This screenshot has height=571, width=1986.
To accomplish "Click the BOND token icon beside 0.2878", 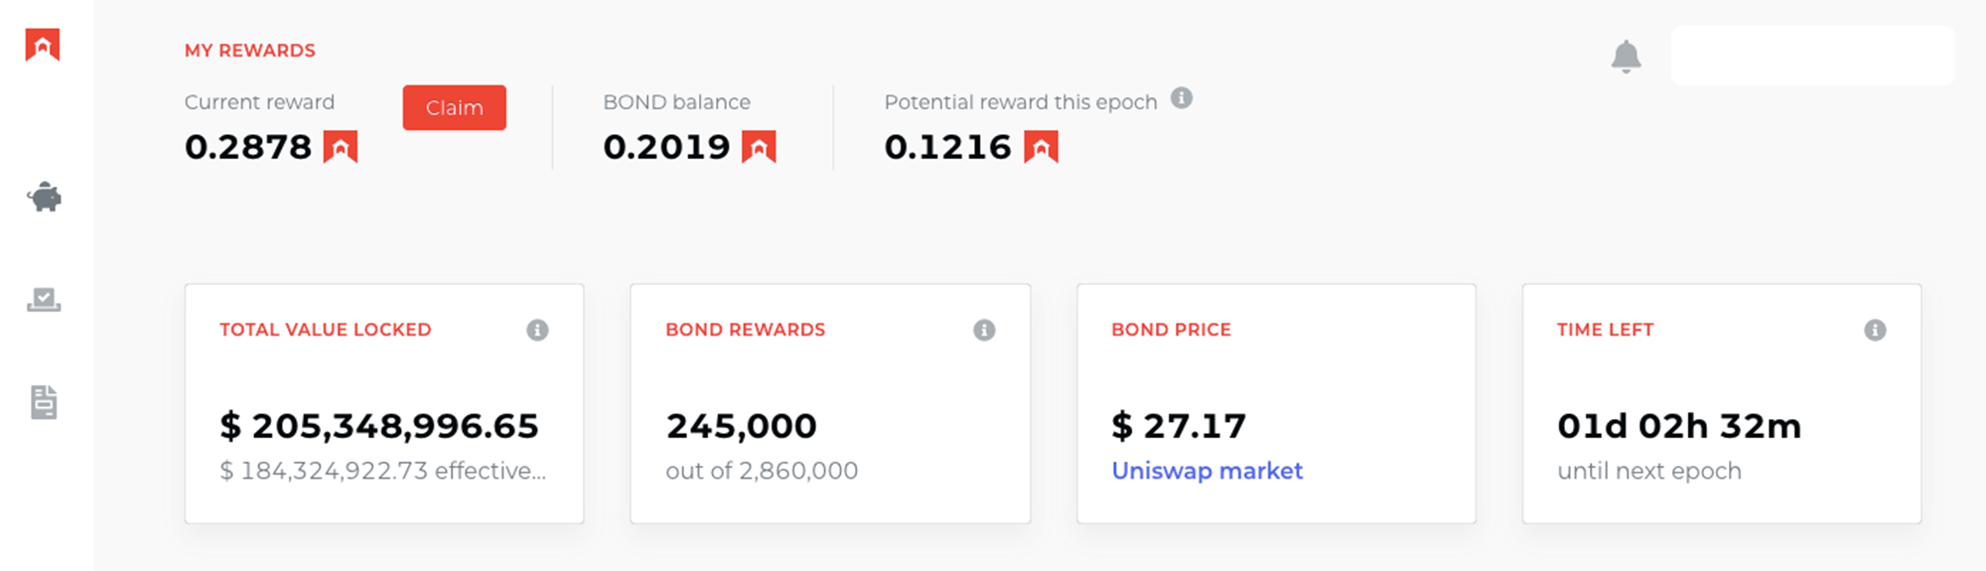I will (x=340, y=147).
